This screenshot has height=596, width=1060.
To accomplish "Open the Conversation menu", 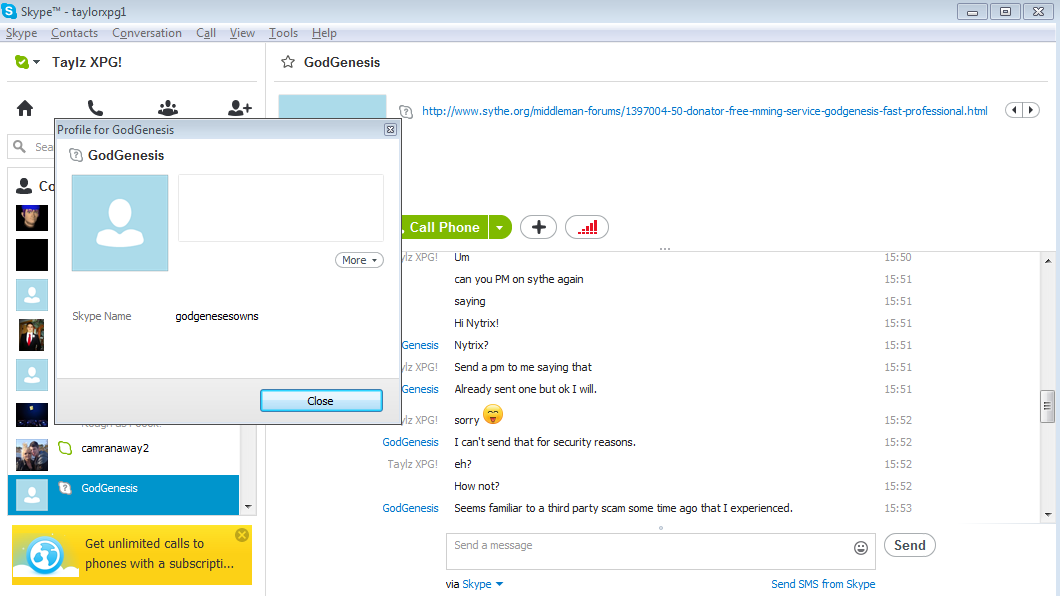I will coord(147,33).
